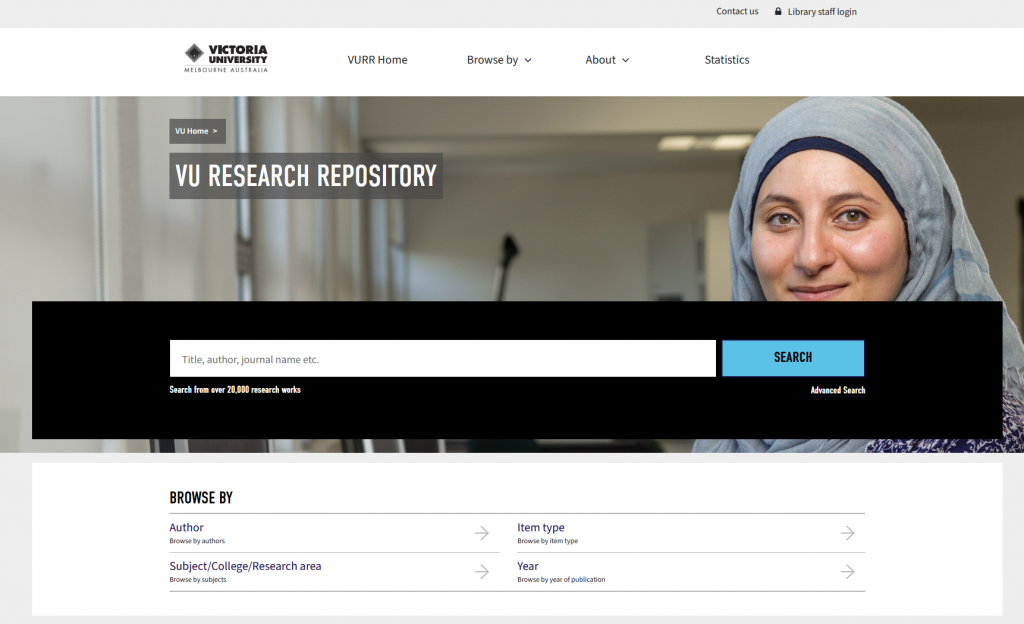This screenshot has height=624, width=1024.
Task: Click the VU RESEARCH REPOSITORY heading
Action: (306, 176)
